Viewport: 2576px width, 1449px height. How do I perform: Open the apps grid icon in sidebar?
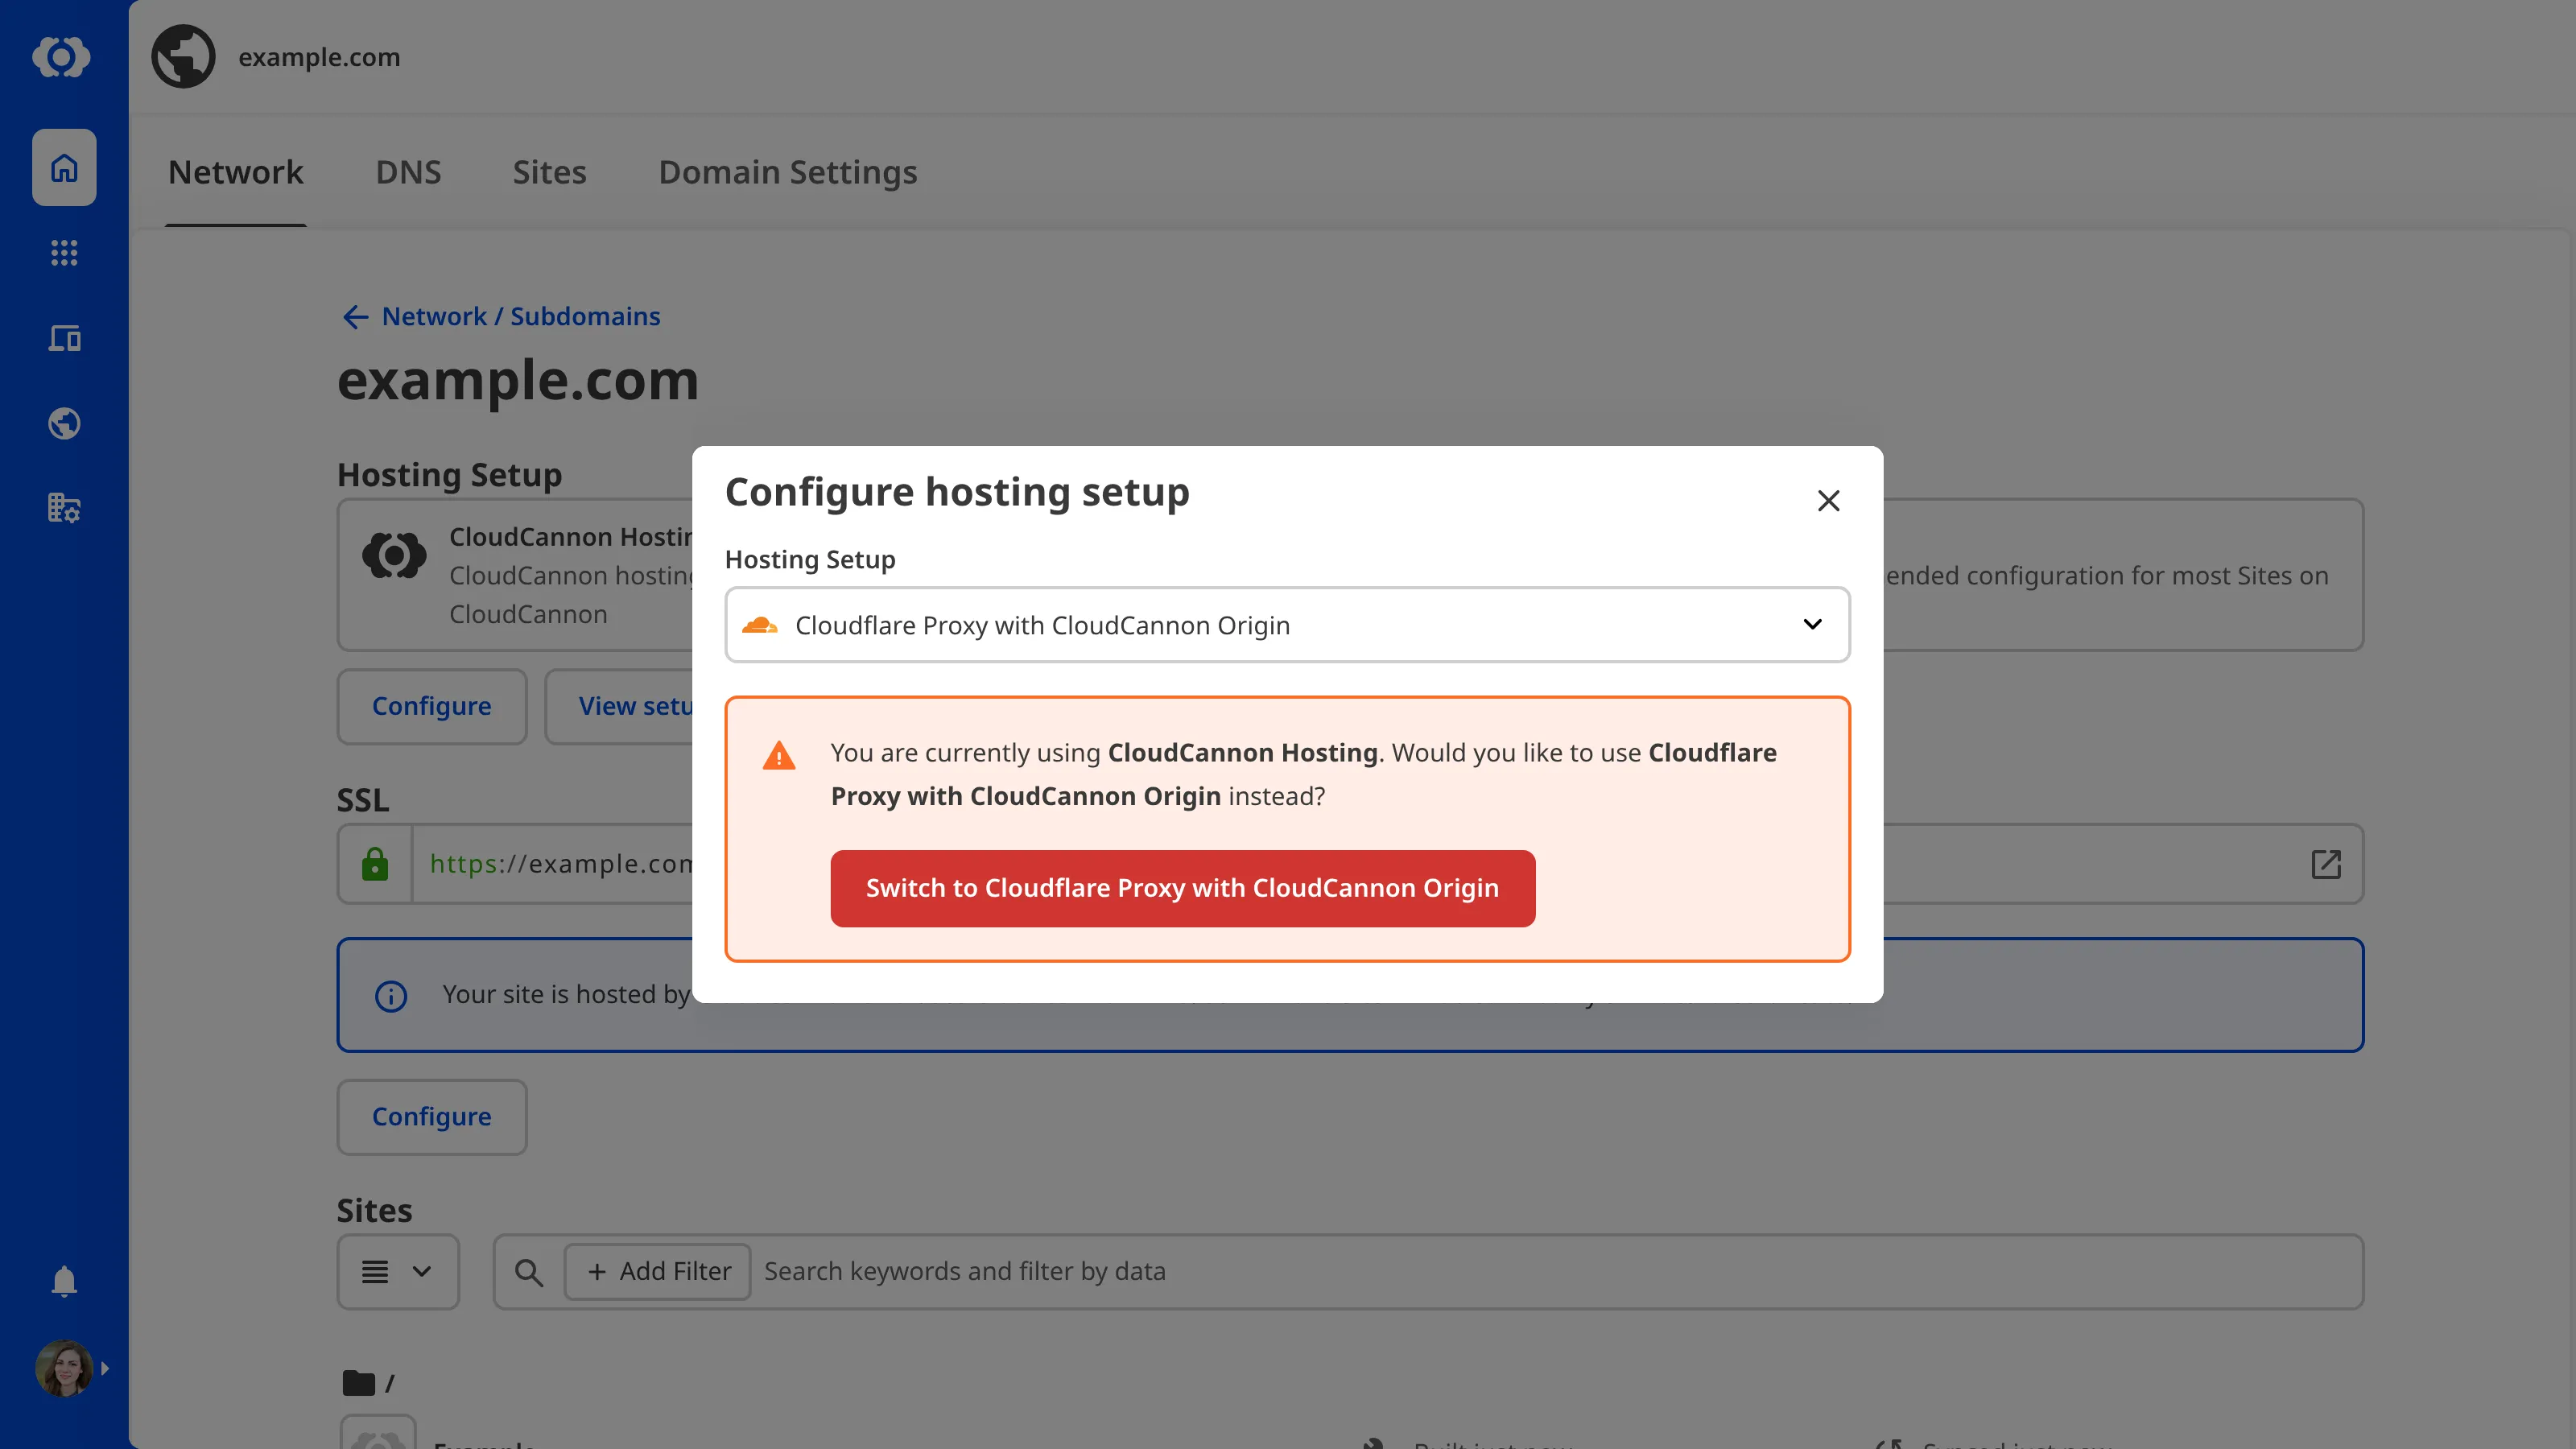click(x=63, y=252)
